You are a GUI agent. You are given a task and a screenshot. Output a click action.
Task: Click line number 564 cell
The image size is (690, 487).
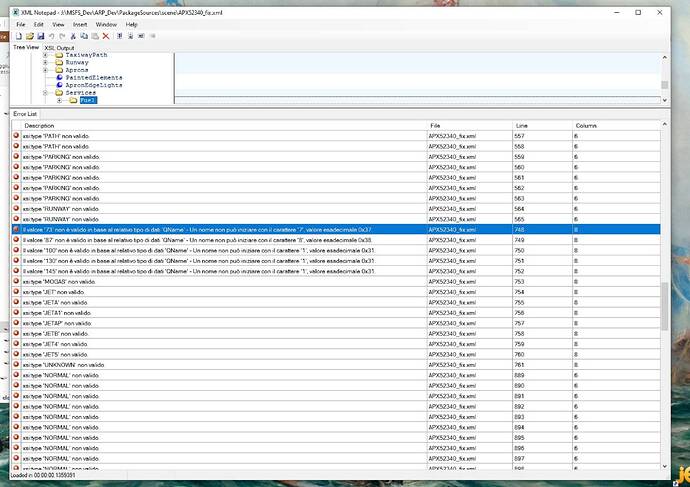point(542,209)
